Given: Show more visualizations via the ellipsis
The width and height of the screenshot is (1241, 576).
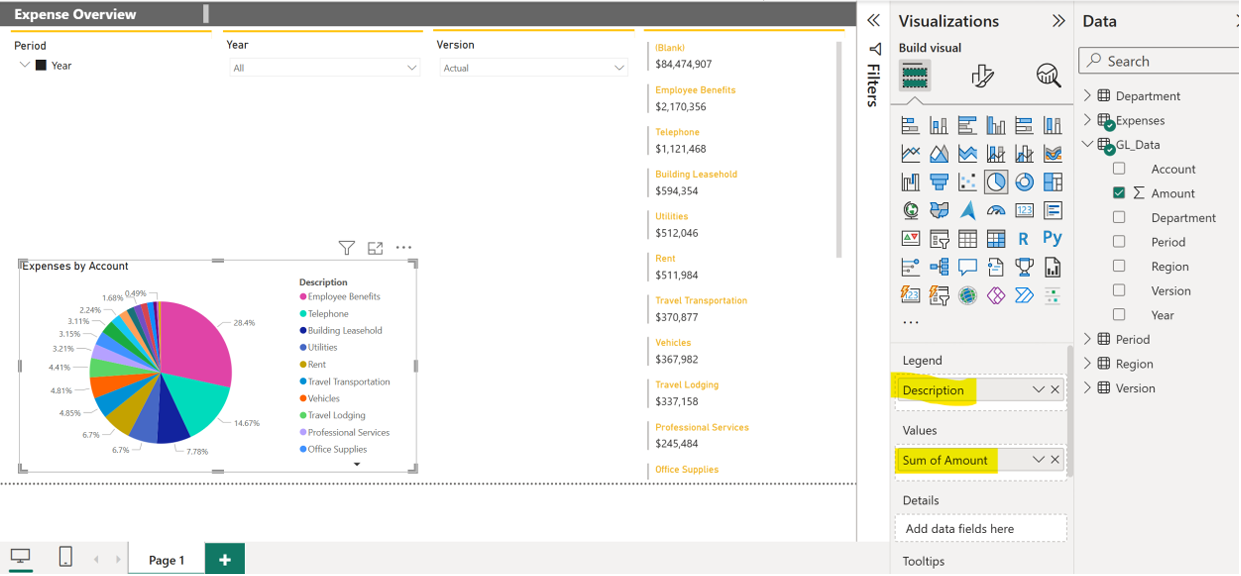Looking at the screenshot, I should point(910,323).
